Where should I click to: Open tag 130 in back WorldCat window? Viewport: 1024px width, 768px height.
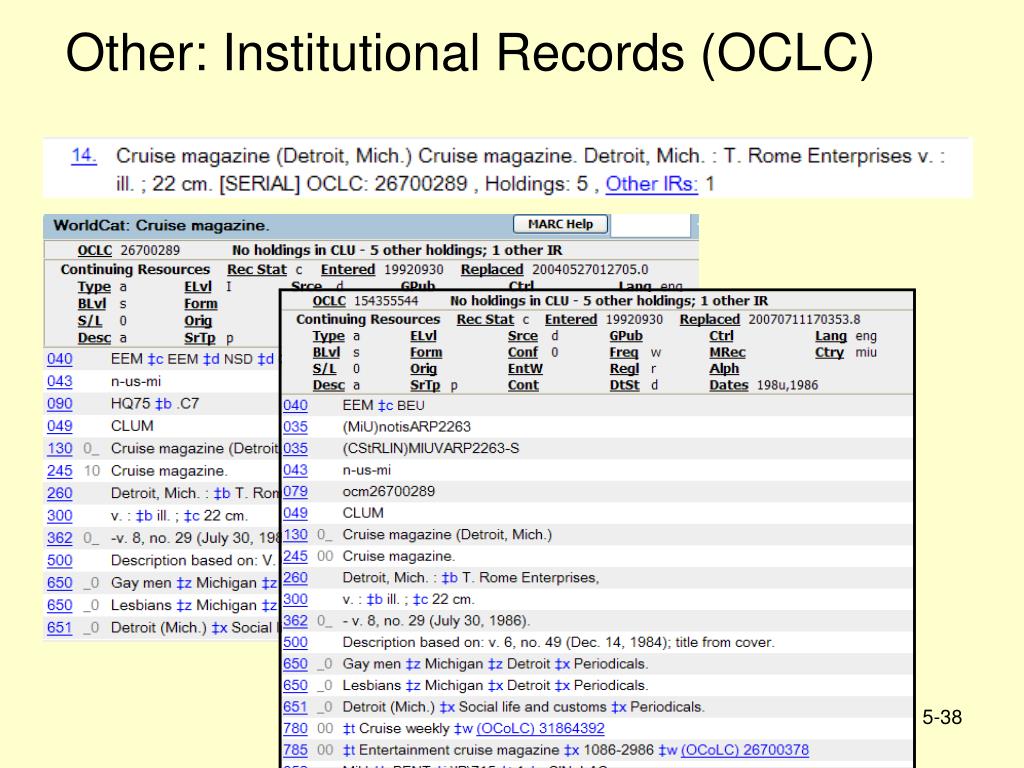click(59, 449)
